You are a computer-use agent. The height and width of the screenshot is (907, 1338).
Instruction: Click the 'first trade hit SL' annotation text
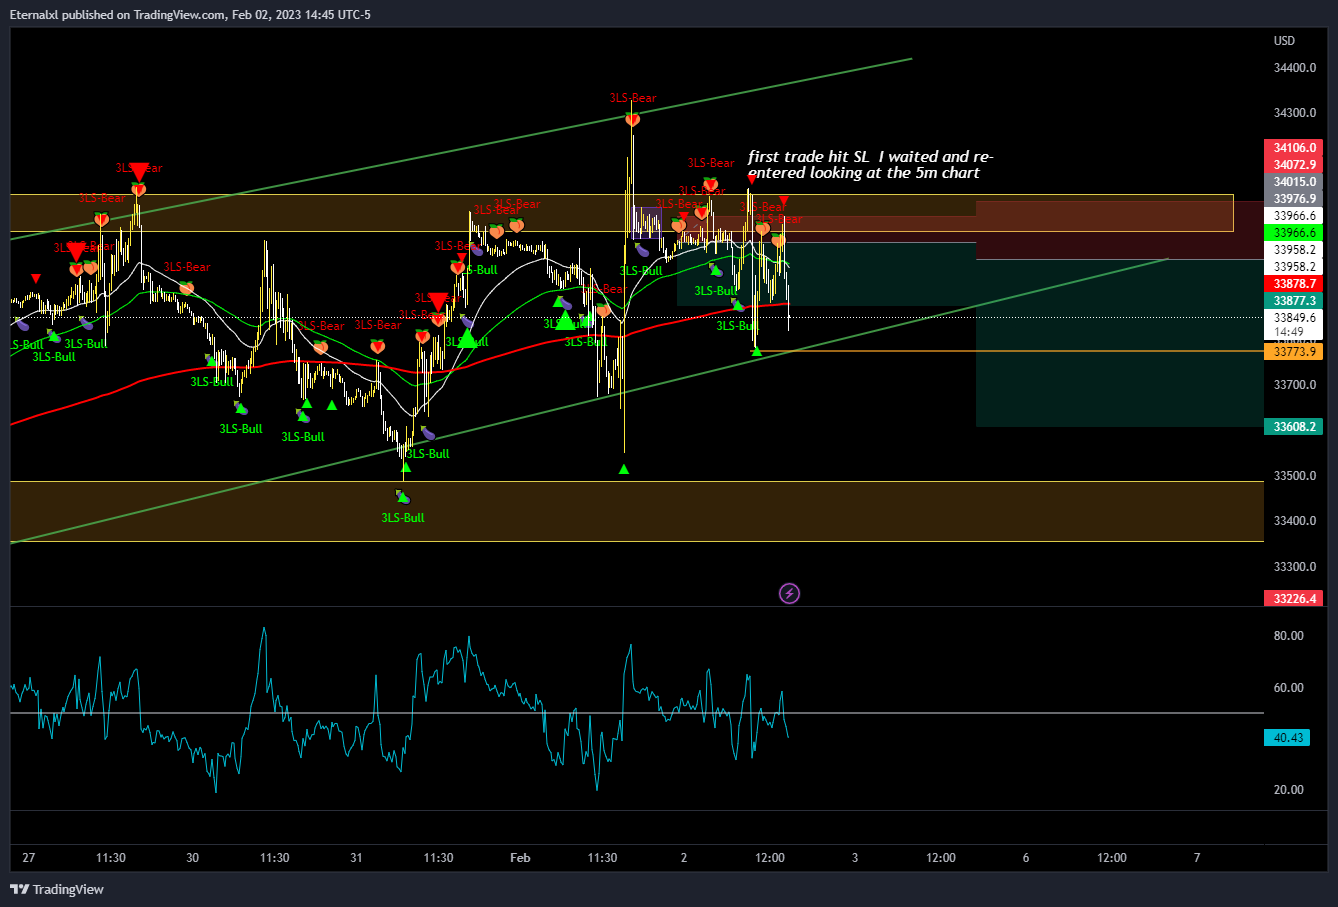870,165
